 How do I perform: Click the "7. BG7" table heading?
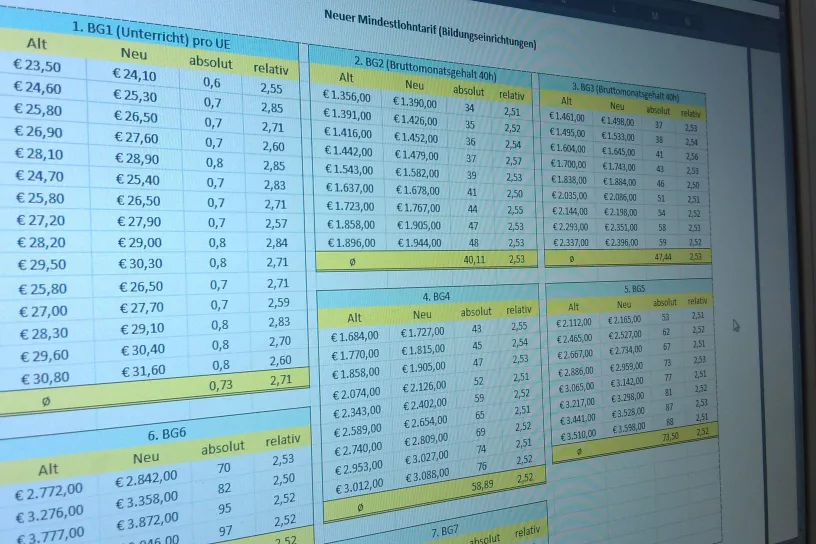tap(445, 532)
